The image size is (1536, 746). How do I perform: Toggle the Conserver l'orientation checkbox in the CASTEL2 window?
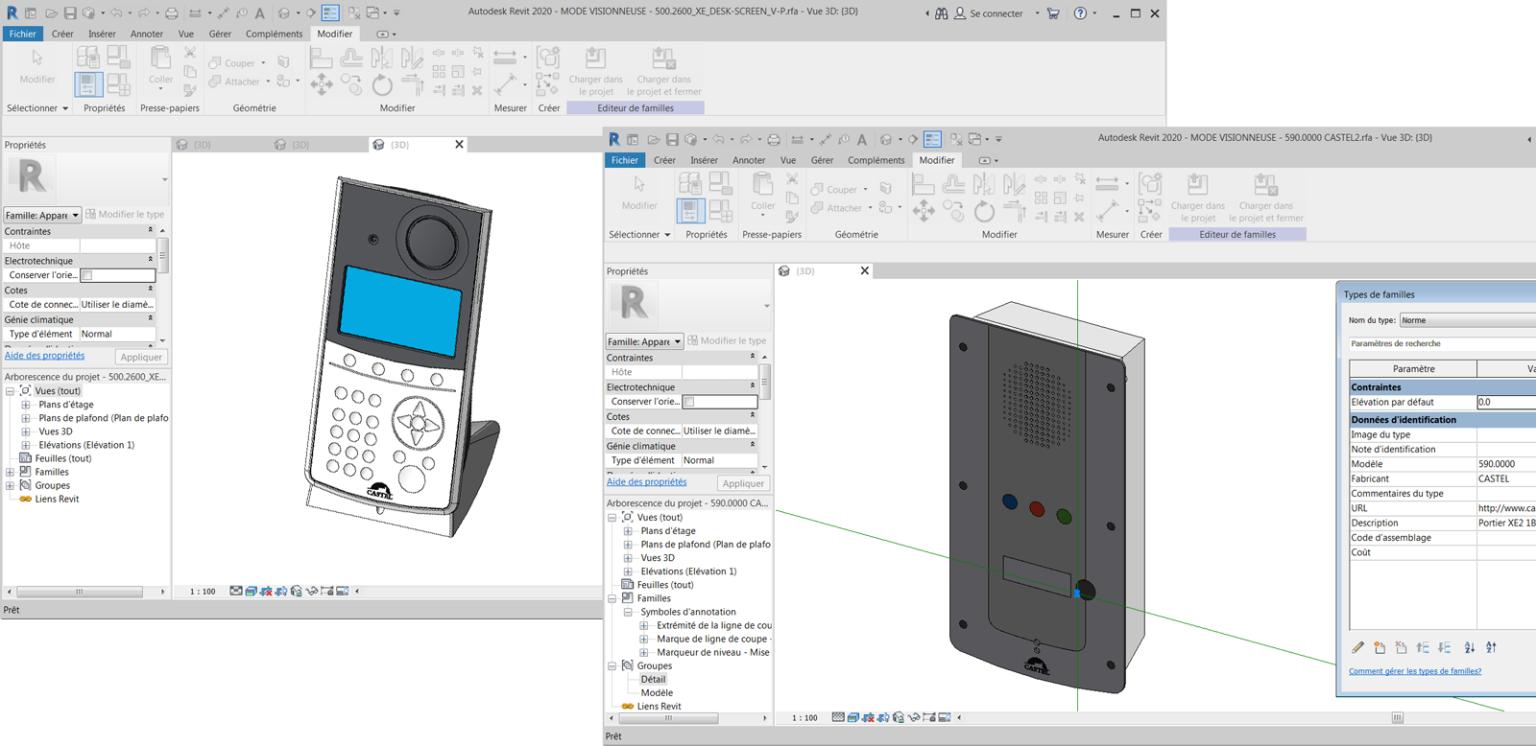(688, 401)
